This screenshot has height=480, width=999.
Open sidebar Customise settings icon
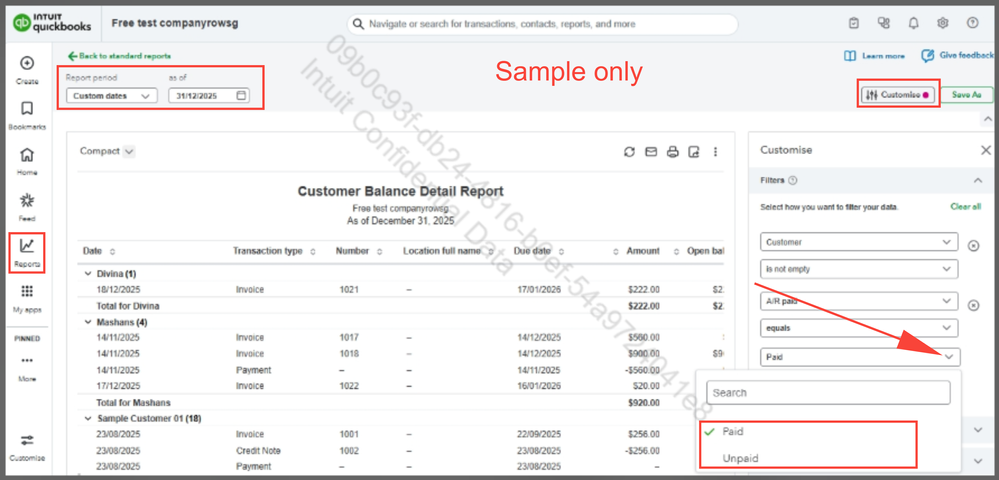click(27, 440)
